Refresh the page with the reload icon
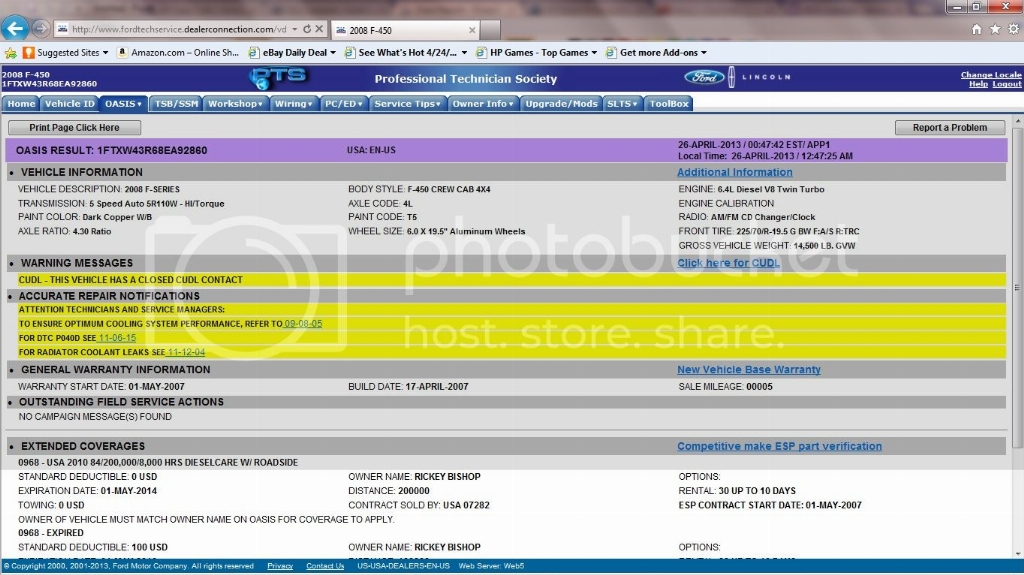The image size is (1024, 575). 307,29
